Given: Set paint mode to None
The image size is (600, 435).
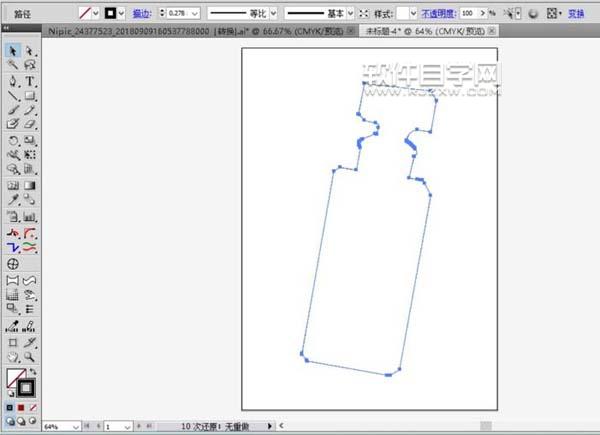Looking at the screenshot, I should (33, 408).
